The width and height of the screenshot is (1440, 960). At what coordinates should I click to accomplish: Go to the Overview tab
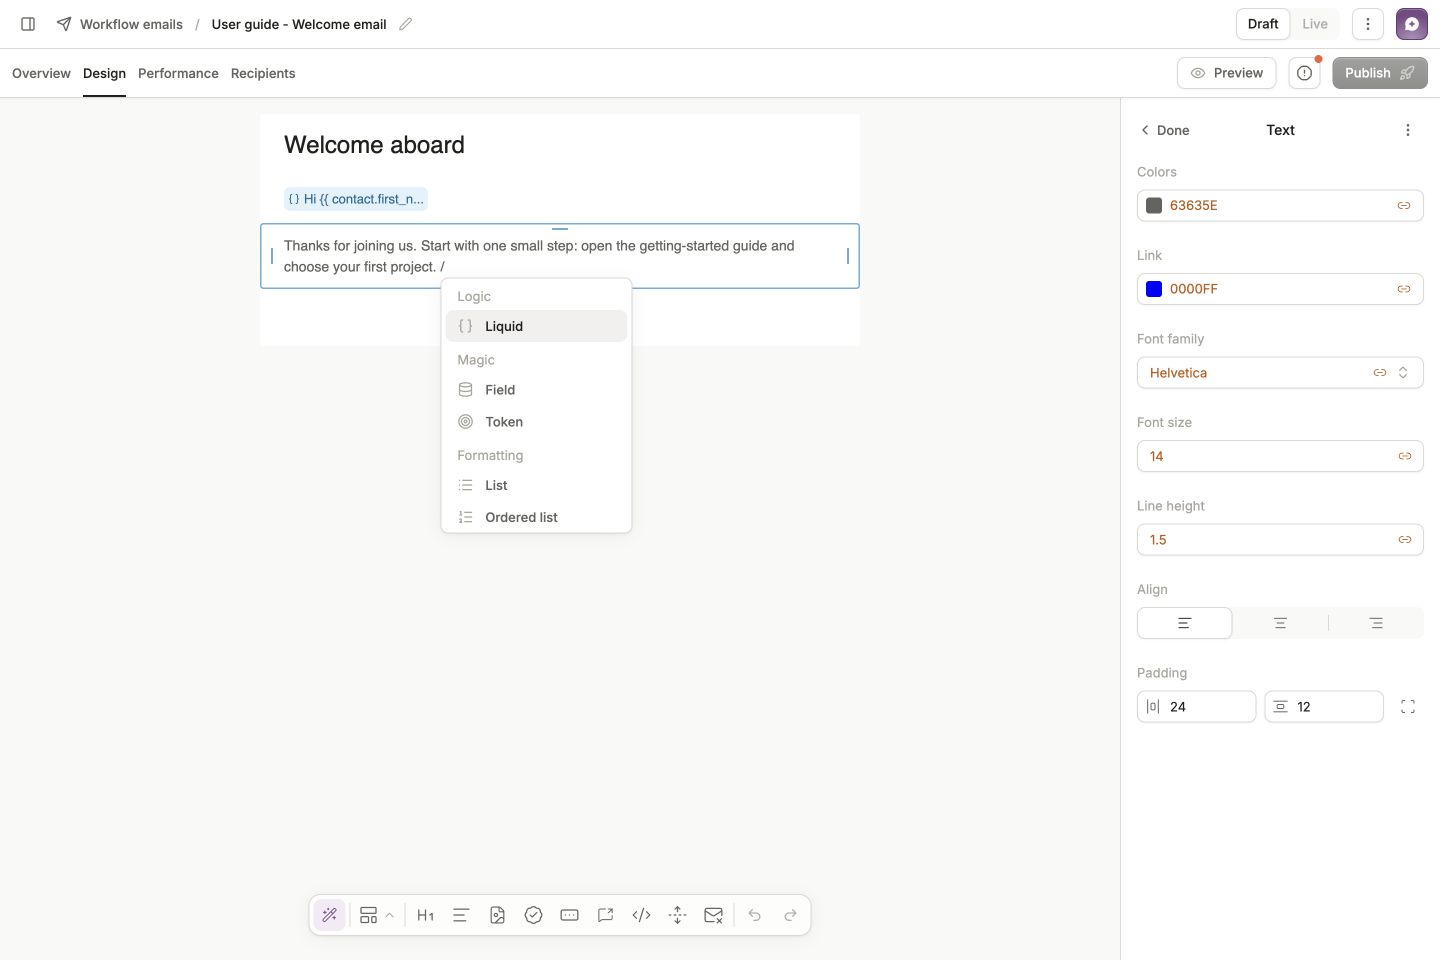pos(41,73)
